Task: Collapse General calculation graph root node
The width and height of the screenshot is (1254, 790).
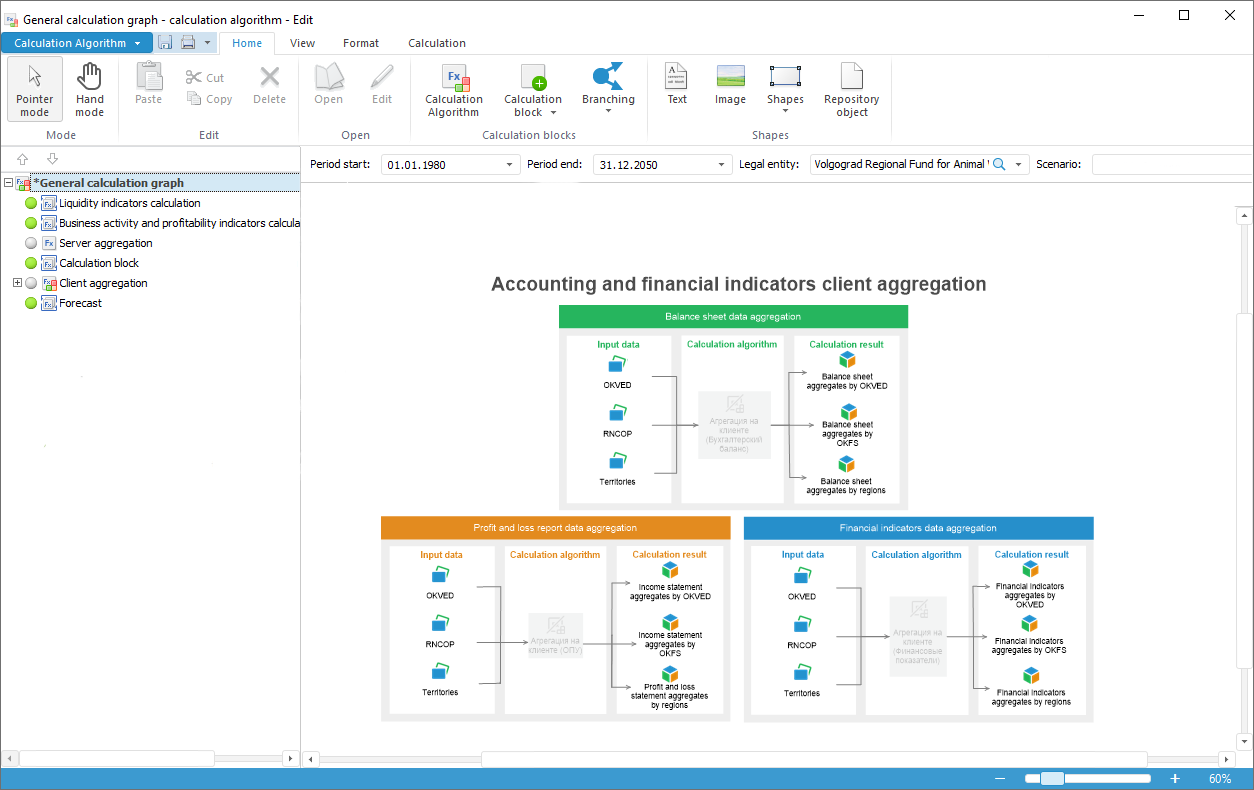Action: tap(8, 183)
